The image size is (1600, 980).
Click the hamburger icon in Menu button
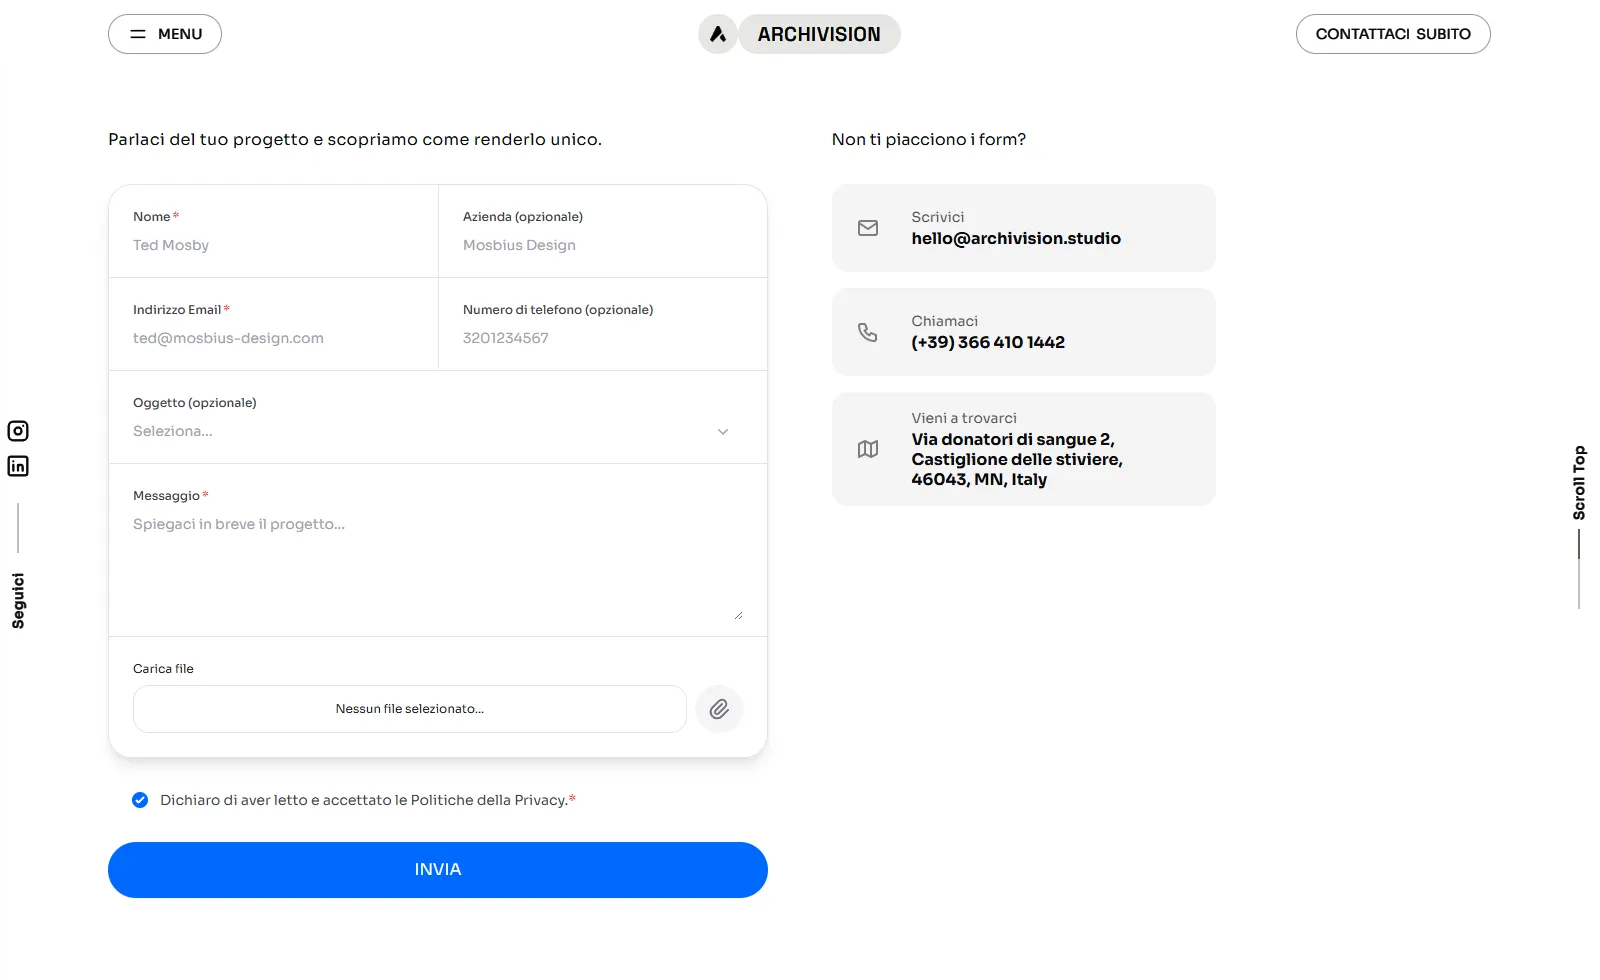tap(138, 34)
